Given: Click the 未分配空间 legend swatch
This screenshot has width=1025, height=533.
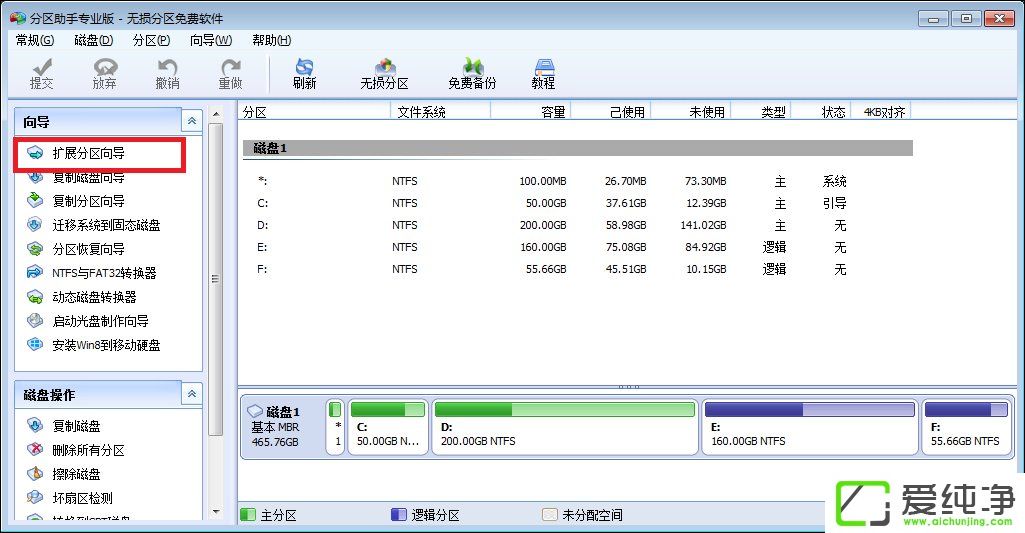Looking at the screenshot, I should (550, 515).
